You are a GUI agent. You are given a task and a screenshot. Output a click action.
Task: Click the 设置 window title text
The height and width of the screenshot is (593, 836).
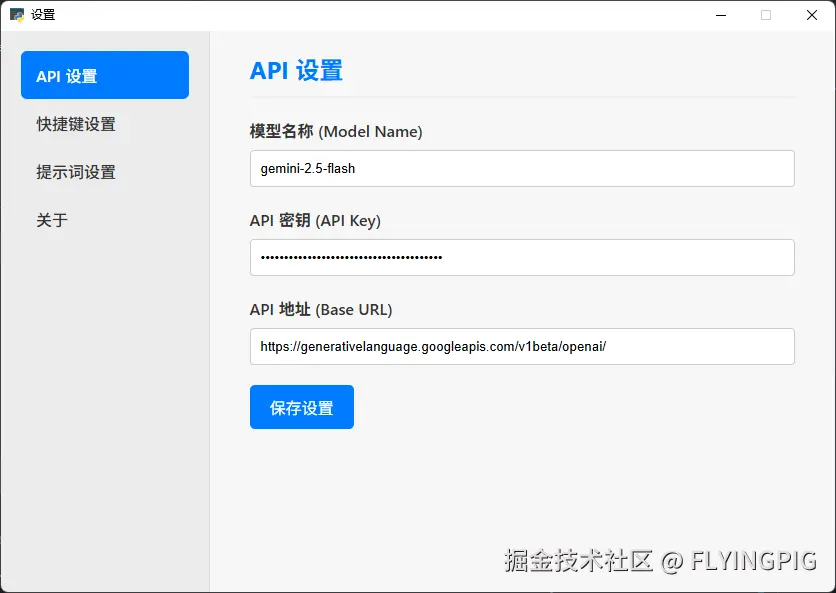click(x=43, y=15)
